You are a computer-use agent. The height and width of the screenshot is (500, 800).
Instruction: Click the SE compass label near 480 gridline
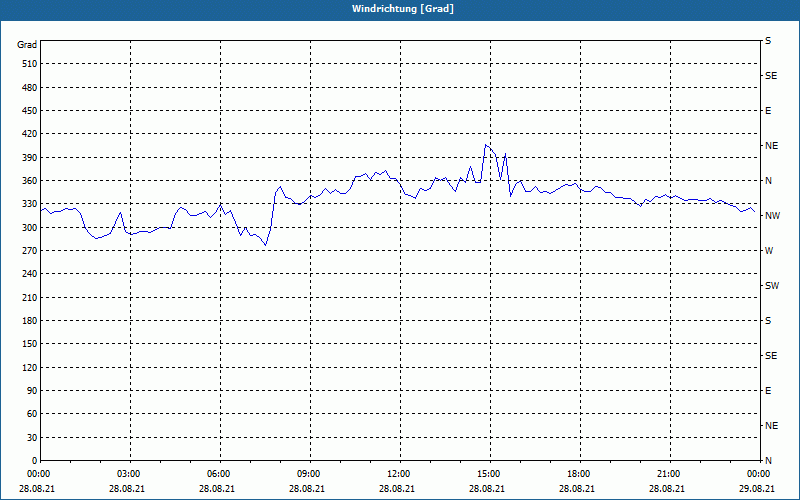coord(771,76)
